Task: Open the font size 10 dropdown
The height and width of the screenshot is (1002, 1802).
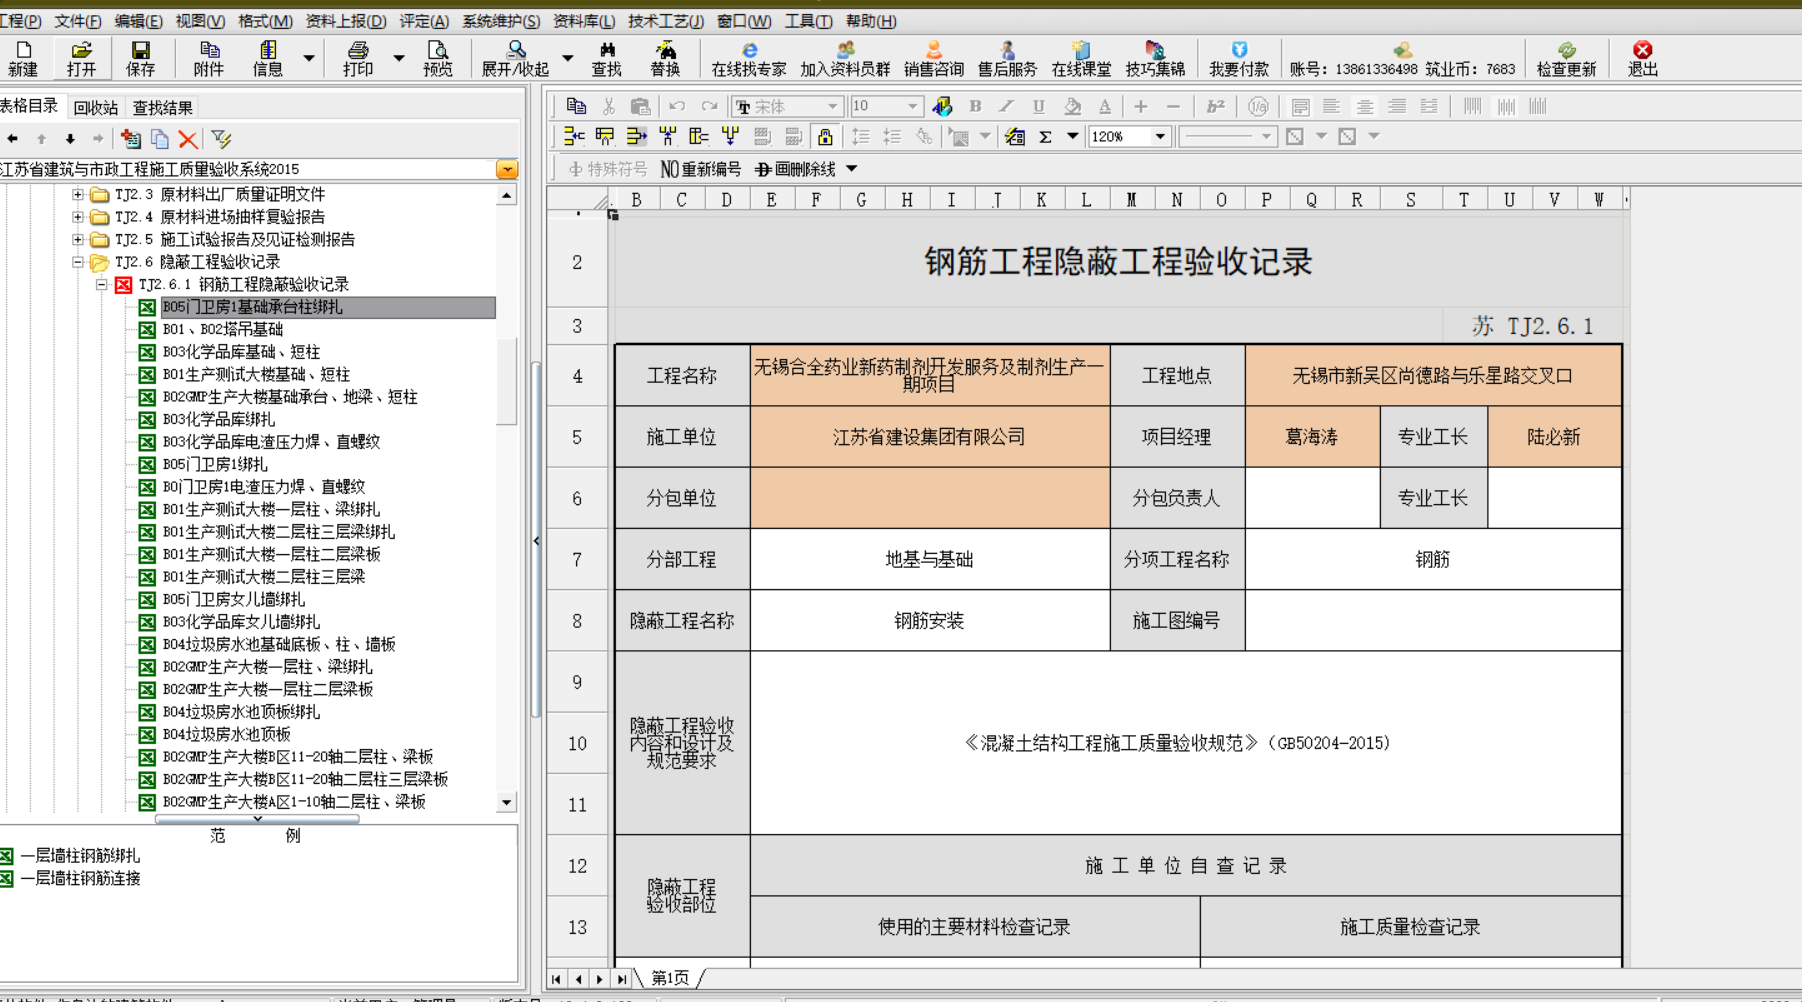Action: (912, 106)
